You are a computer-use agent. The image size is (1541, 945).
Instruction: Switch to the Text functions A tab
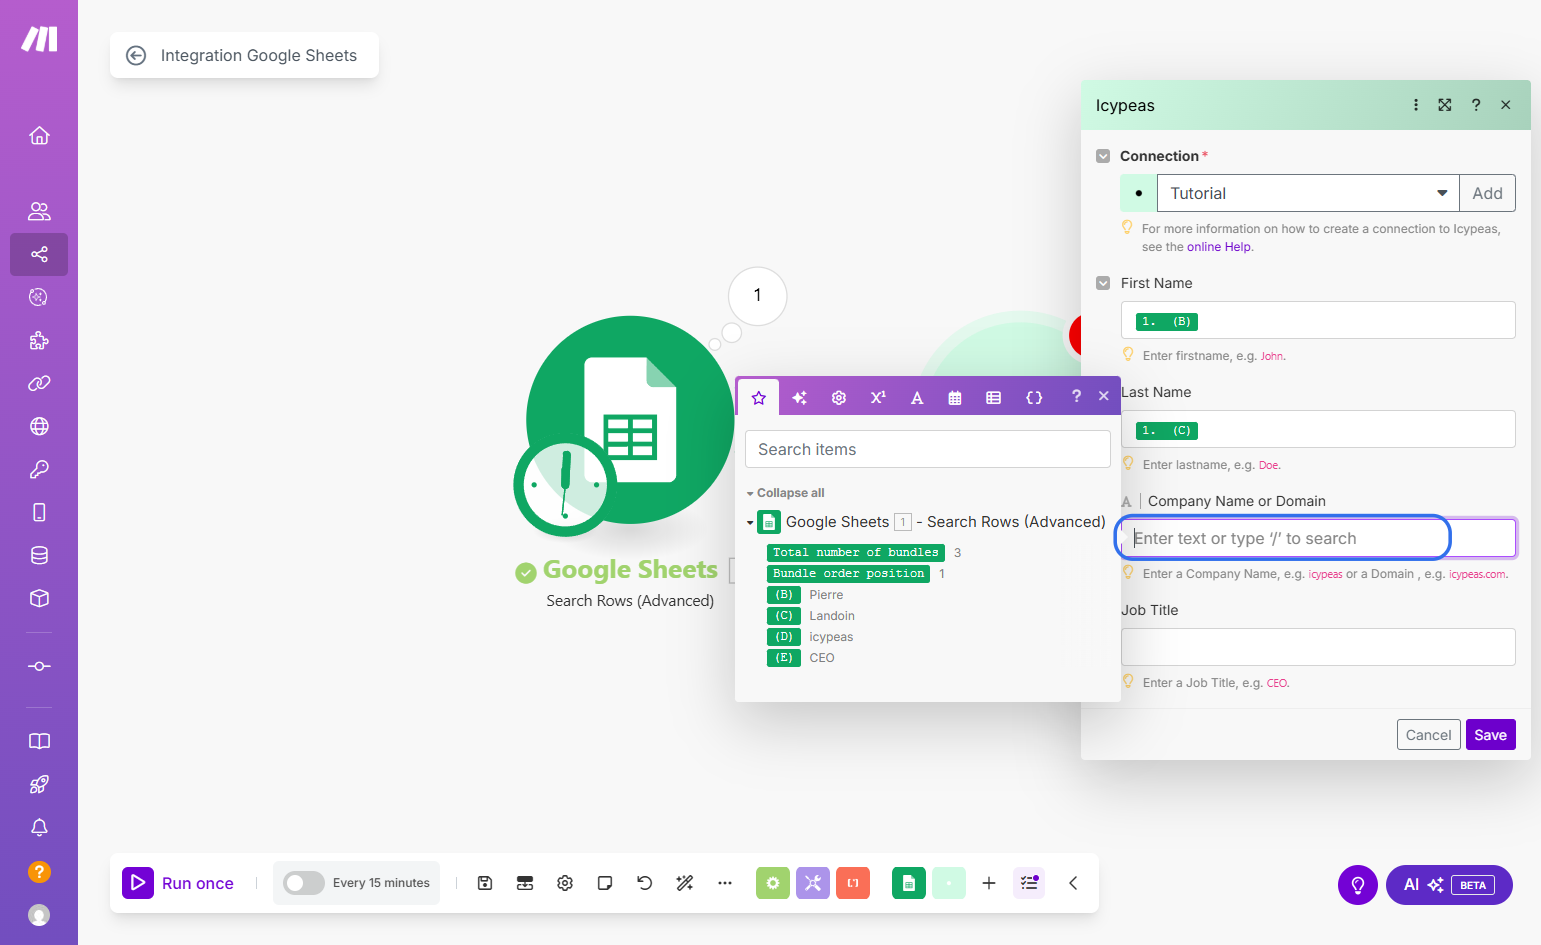(917, 397)
